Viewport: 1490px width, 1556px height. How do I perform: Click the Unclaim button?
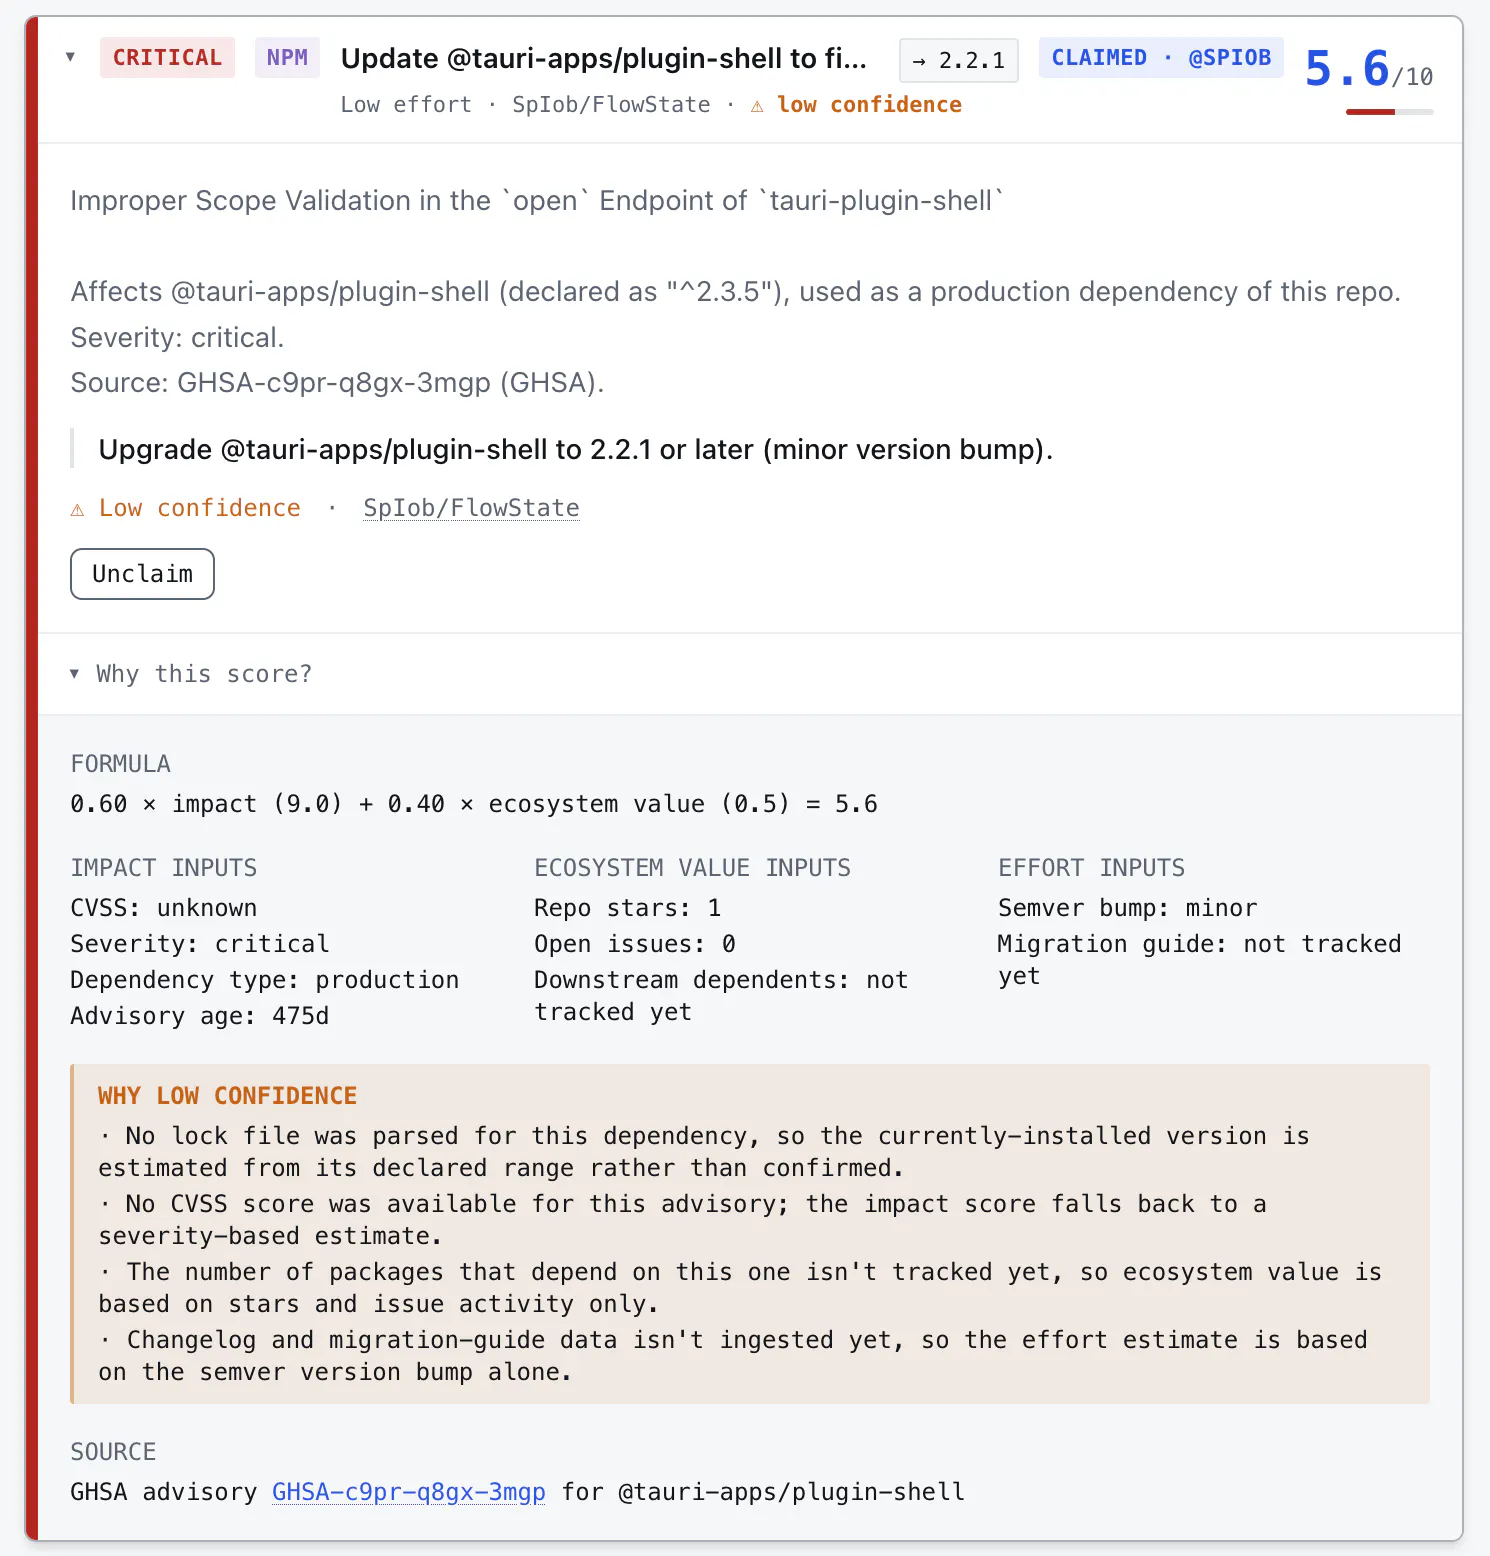(x=142, y=574)
